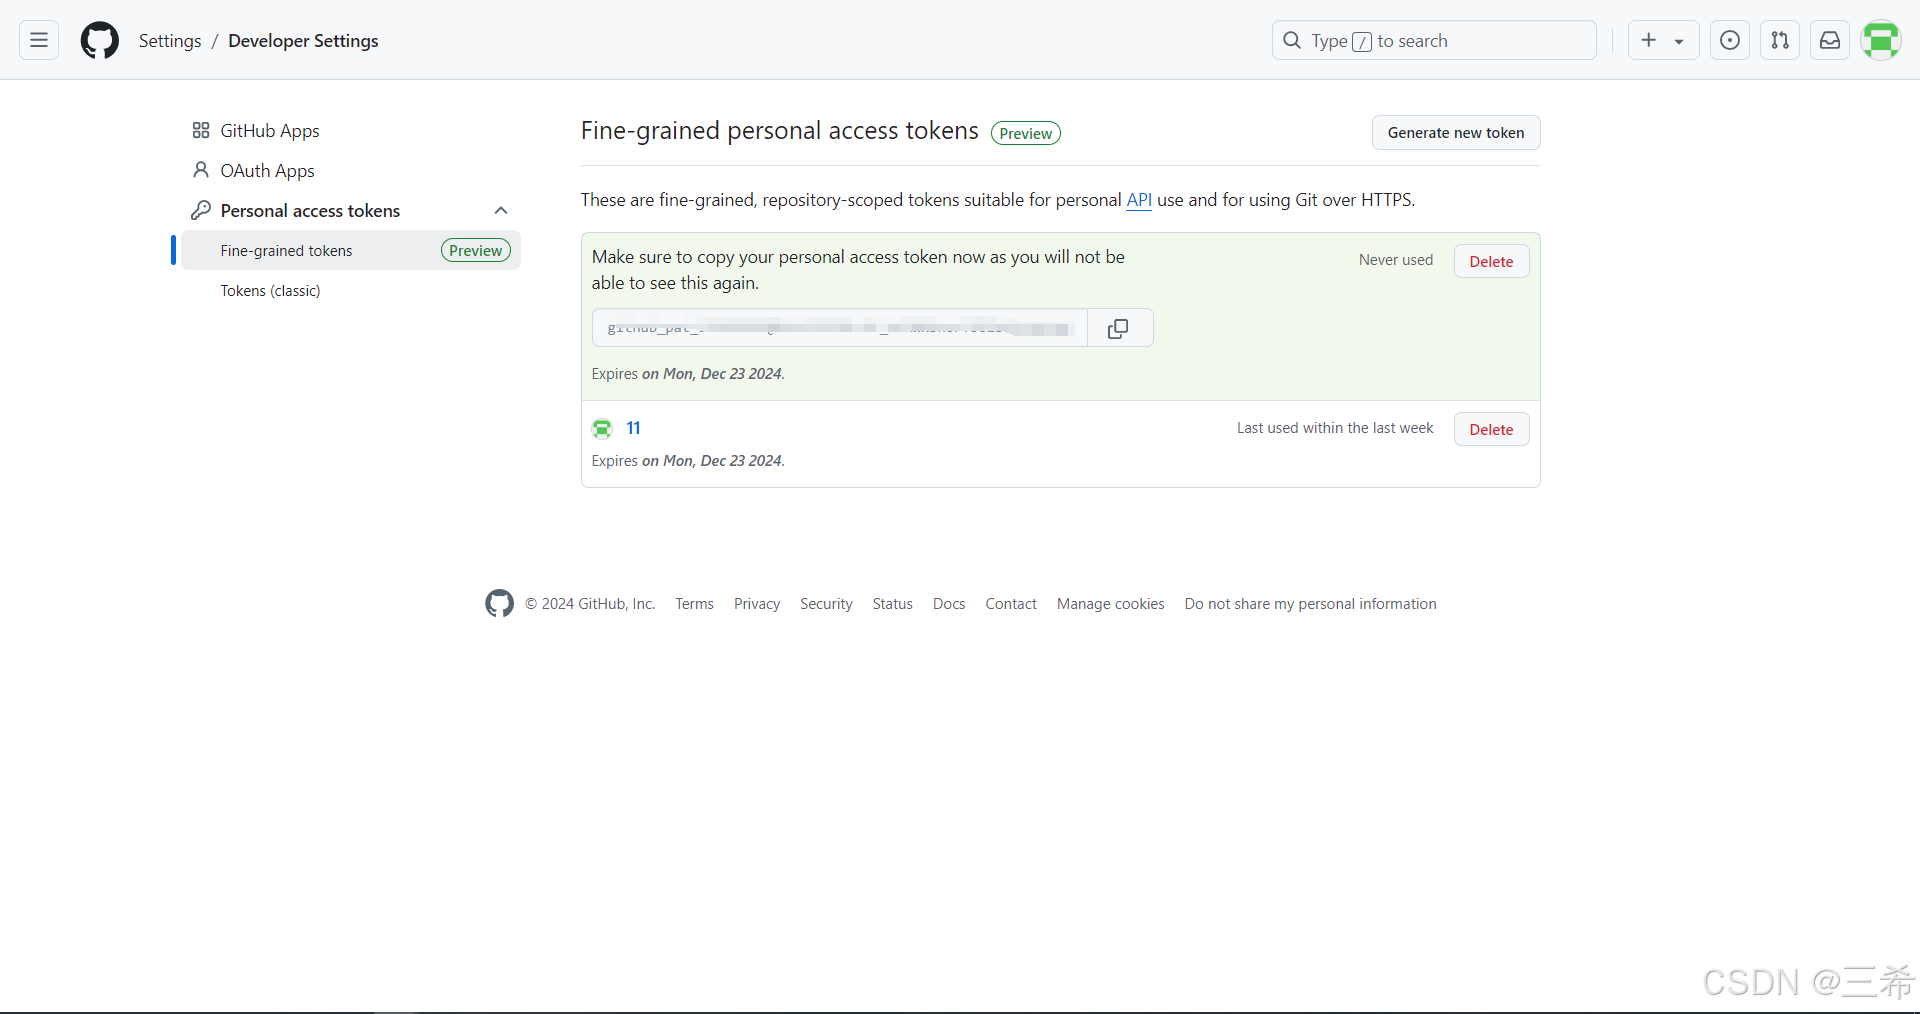
Task: Click the Preview badge beside page title
Action: pos(1025,133)
